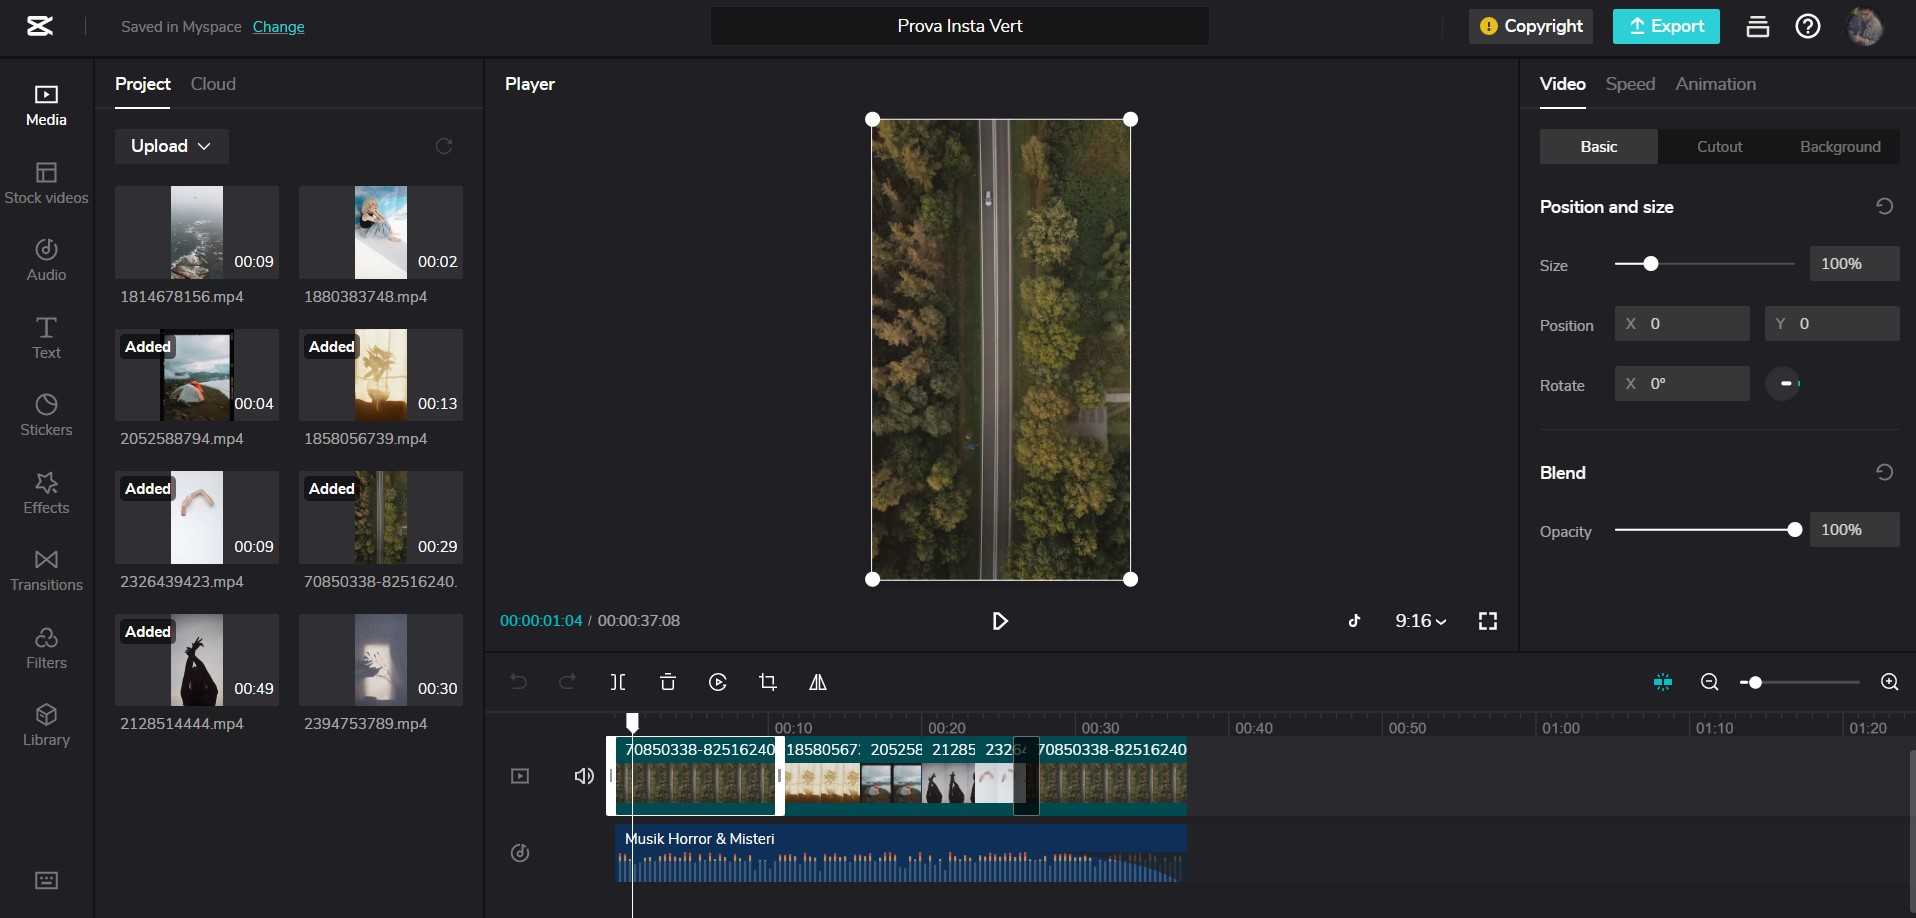The width and height of the screenshot is (1916, 918).
Task: Click the keyboard shortcuts icon
Action: [46, 880]
